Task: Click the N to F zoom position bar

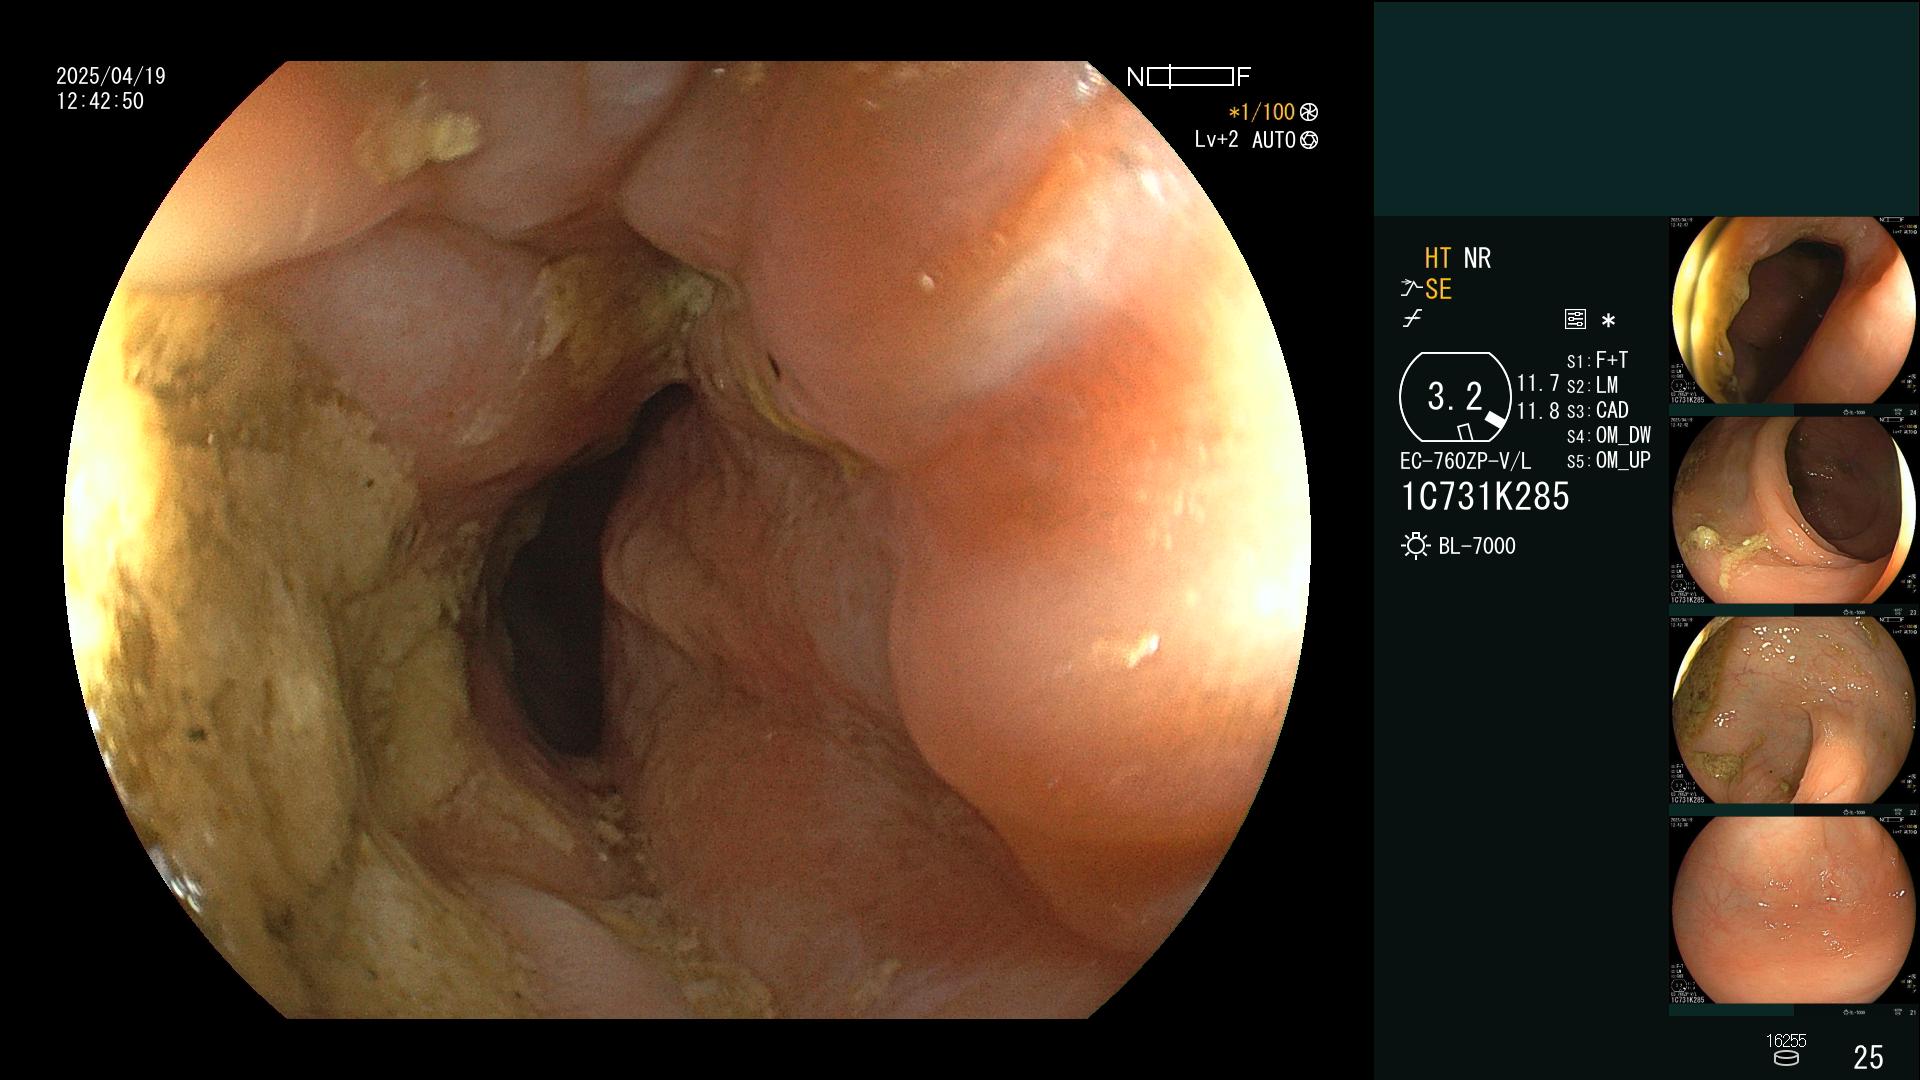Action: pos(1189,77)
